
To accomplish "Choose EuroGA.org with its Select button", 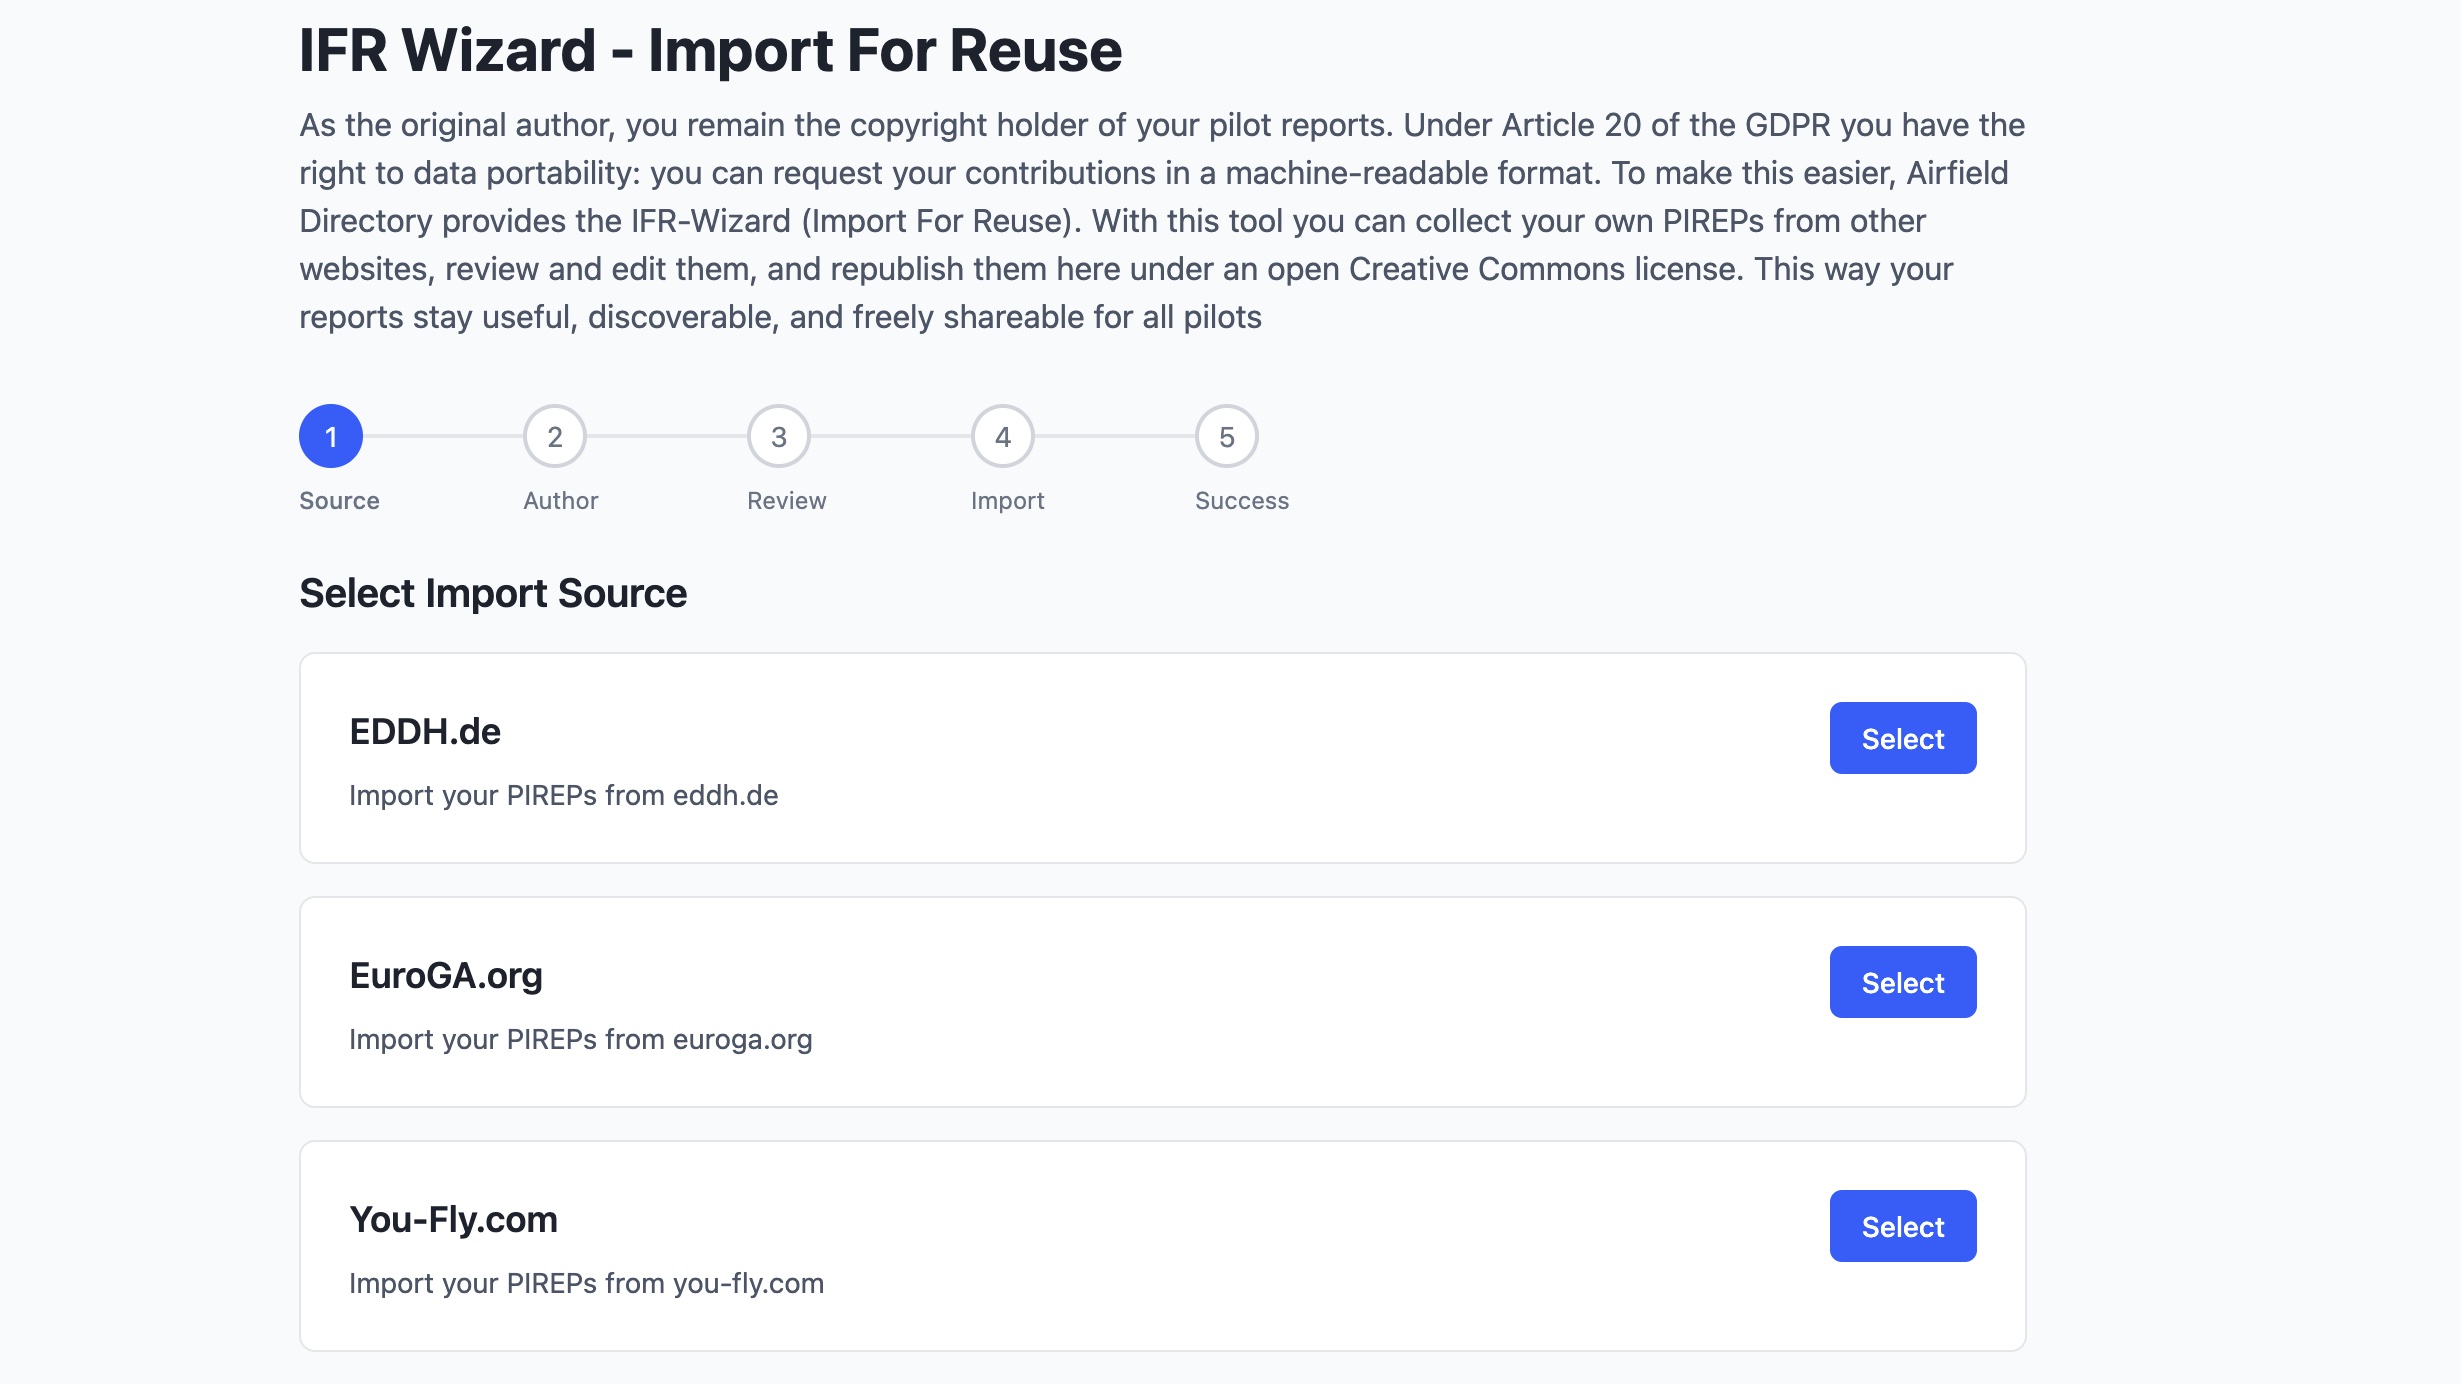I will coord(1902,982).
